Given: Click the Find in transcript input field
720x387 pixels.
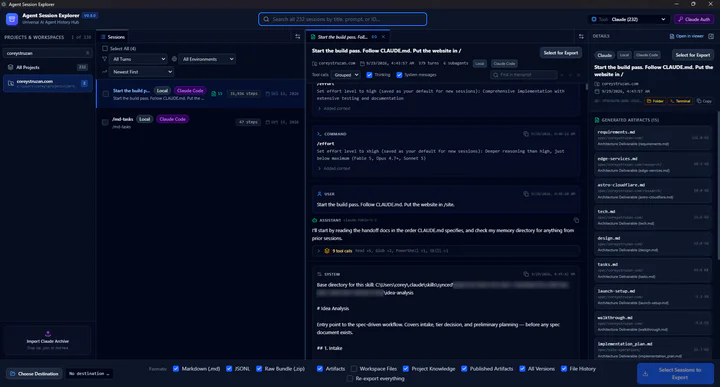Looking at the screenshot, I should point(523,75).
